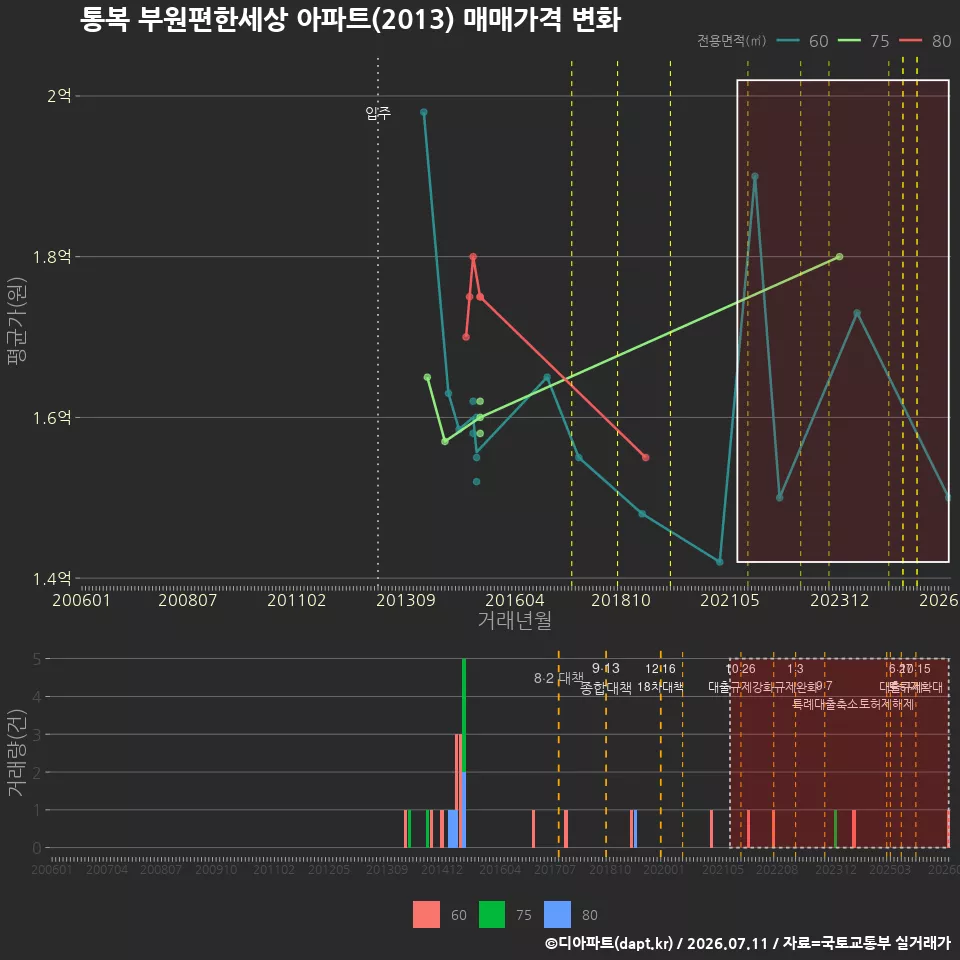Click the 9·13 annotation label

pyautogui.click(x=606, y=668)
